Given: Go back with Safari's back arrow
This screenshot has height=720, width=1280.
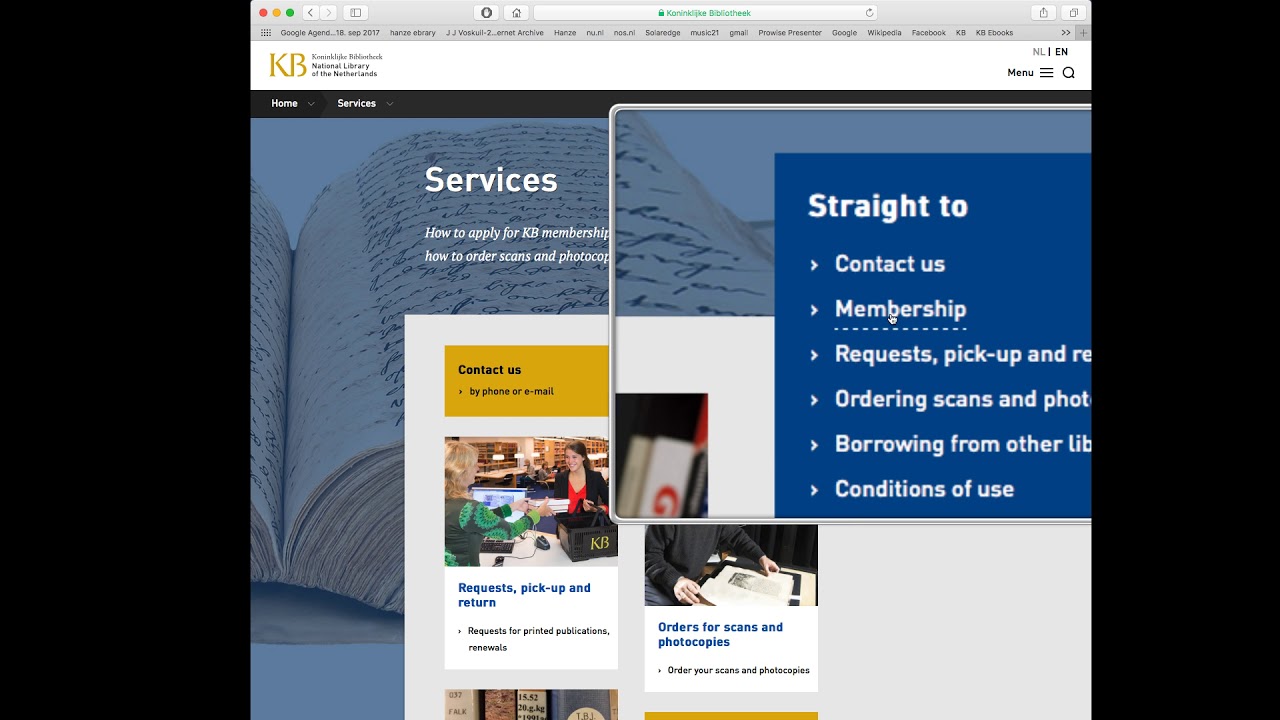Looking at the screenshot, I should (x=310, y=13).
